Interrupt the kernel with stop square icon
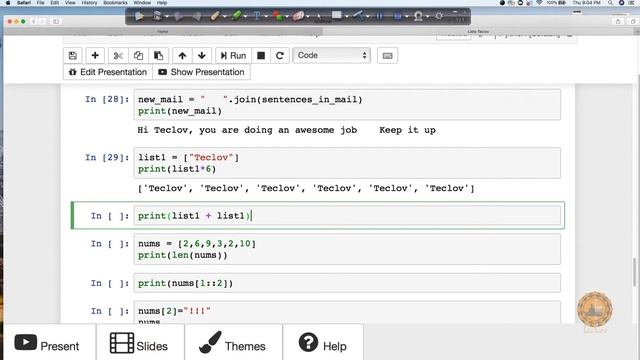The image size is (640, 360). 261,56
